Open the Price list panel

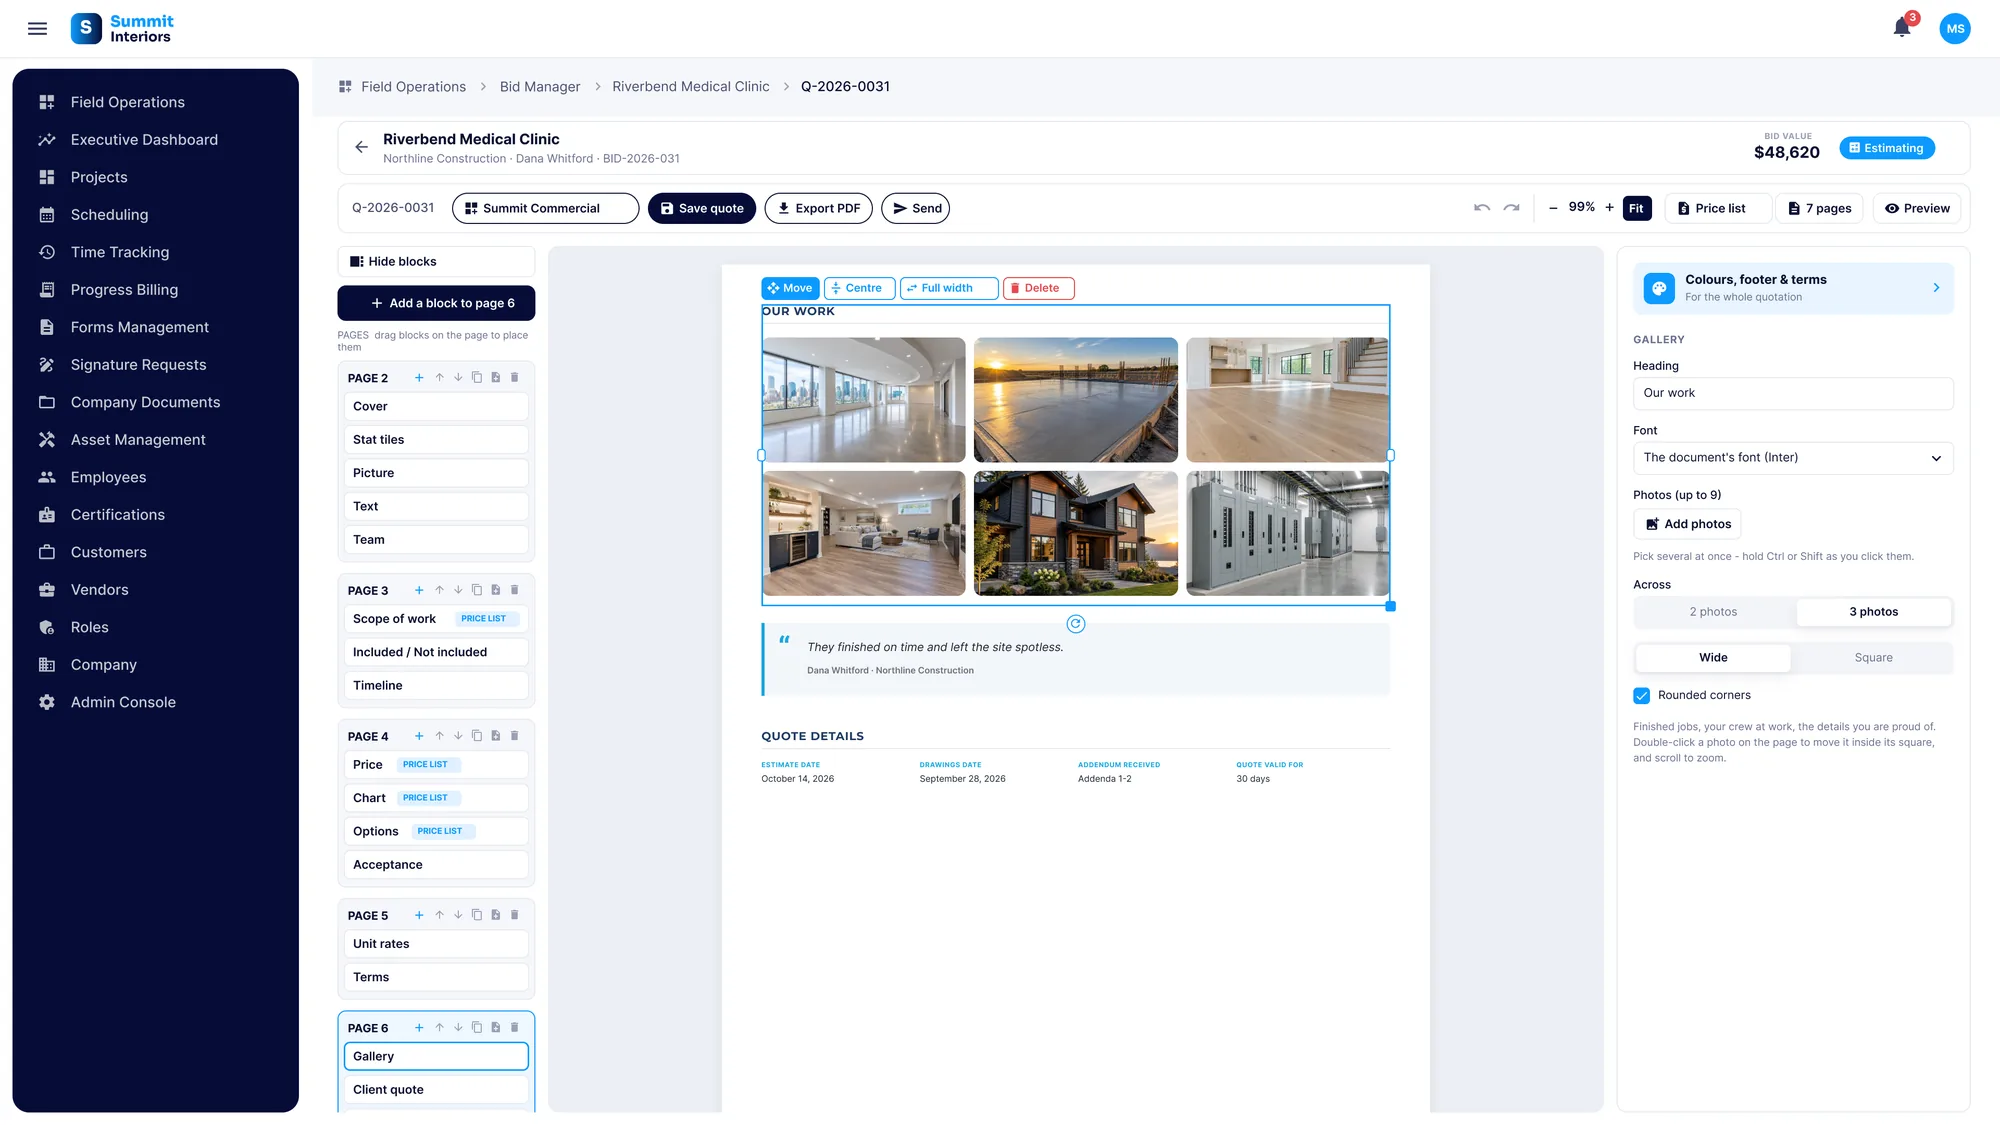(x=1718, y=208)
